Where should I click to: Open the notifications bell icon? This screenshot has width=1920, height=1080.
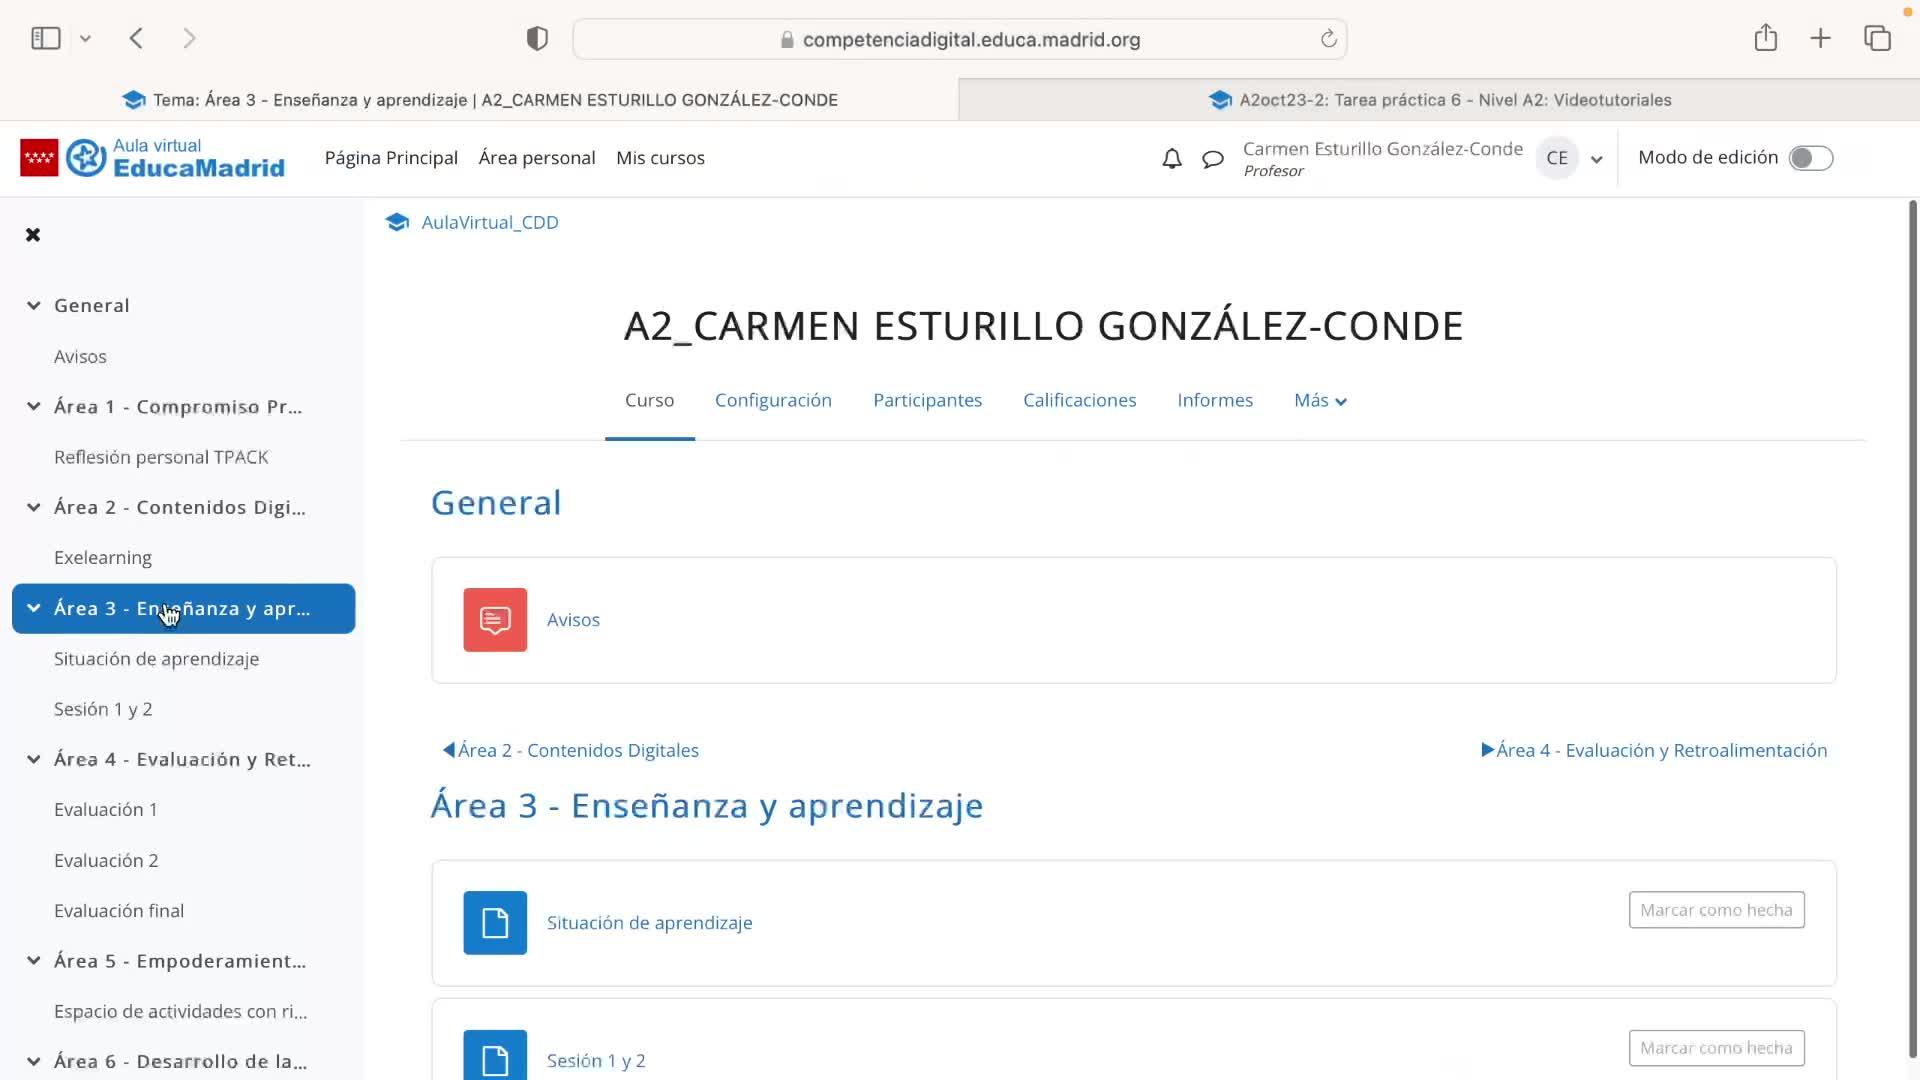(x=1172, y=159)
